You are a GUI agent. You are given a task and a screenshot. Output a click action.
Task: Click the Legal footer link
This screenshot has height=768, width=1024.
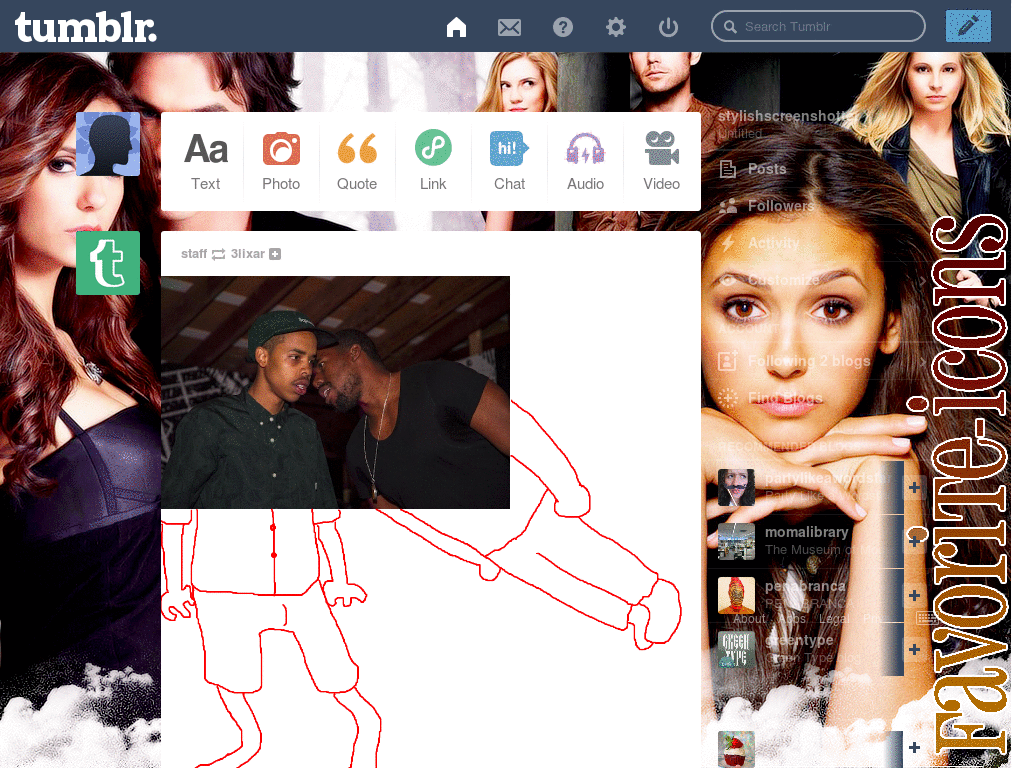(834, 618)
